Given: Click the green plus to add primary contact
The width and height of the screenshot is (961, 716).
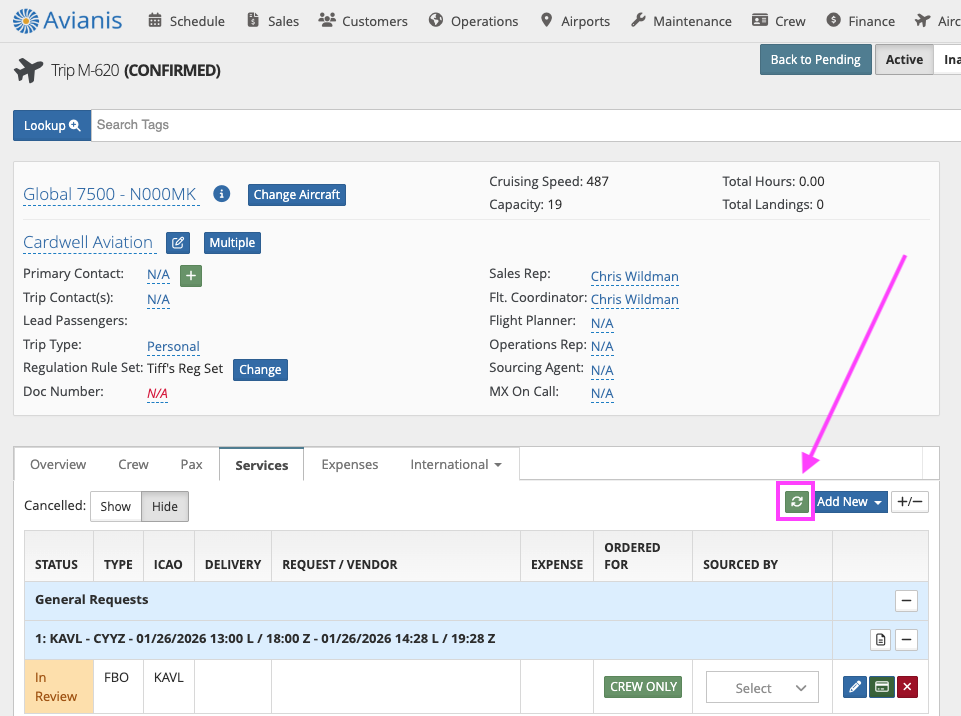Looking at the screenshot, I should pos(191,275).
